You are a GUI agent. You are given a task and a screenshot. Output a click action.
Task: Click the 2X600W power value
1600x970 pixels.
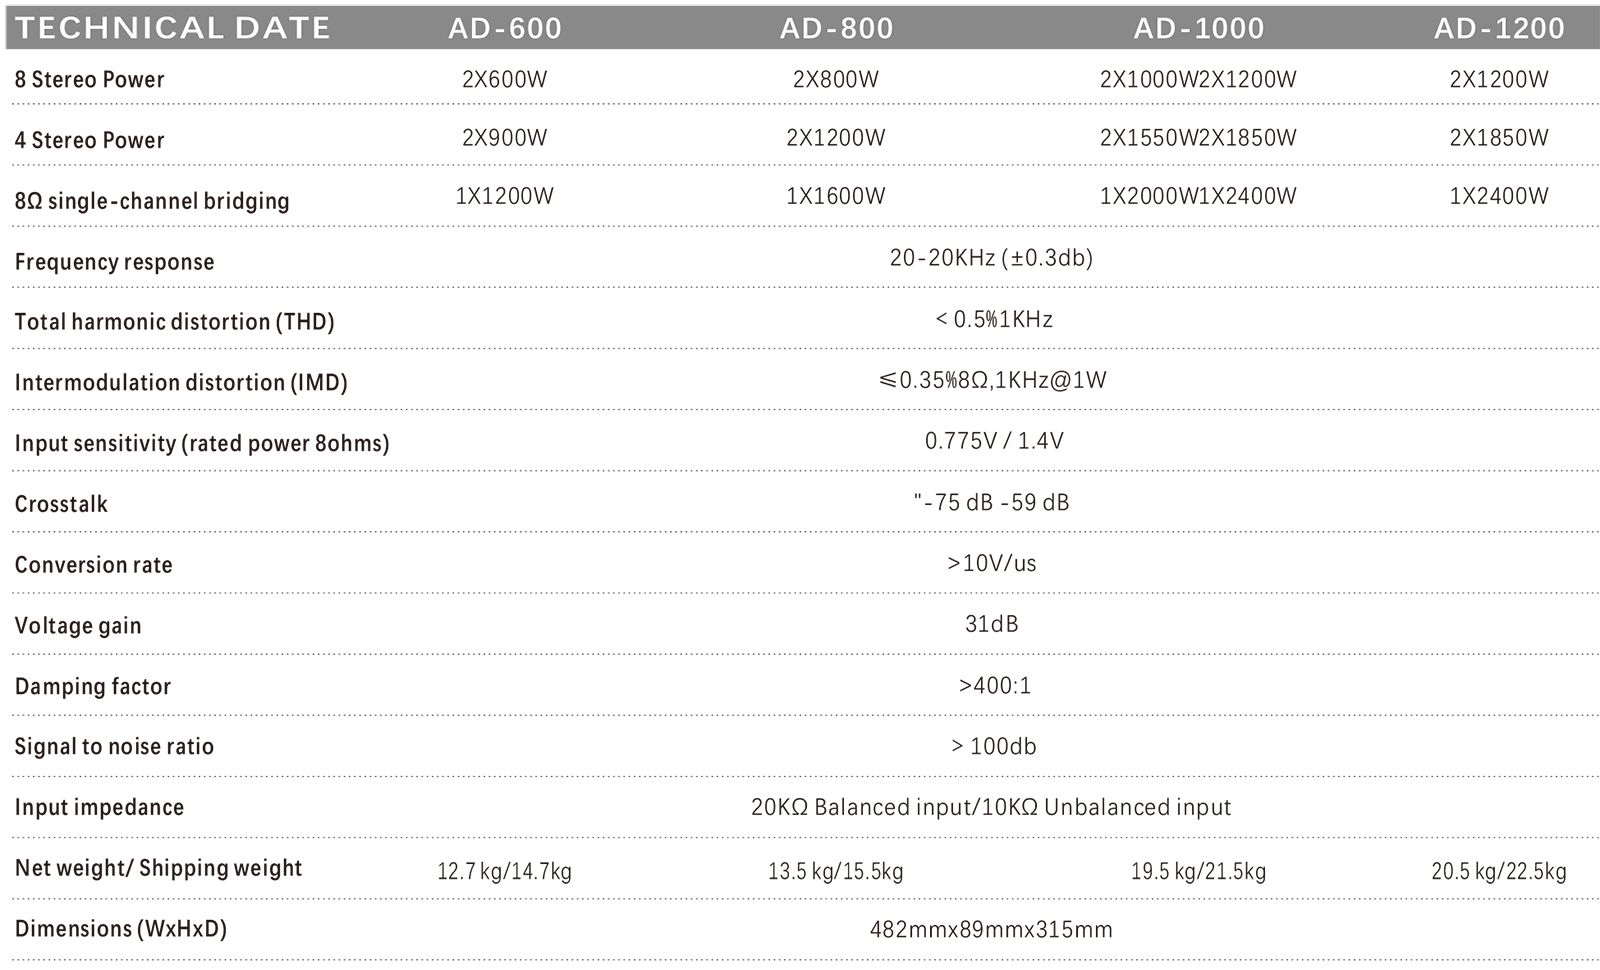pyautogui.click(x=505, y=80)
